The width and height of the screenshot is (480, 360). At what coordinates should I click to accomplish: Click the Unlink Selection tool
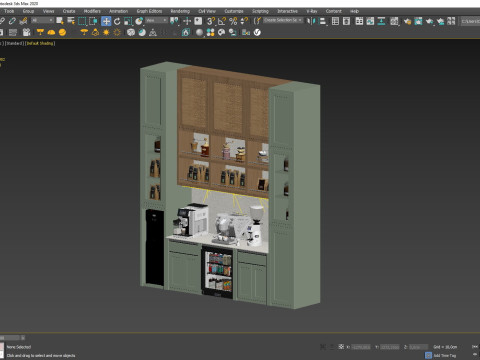12,21
